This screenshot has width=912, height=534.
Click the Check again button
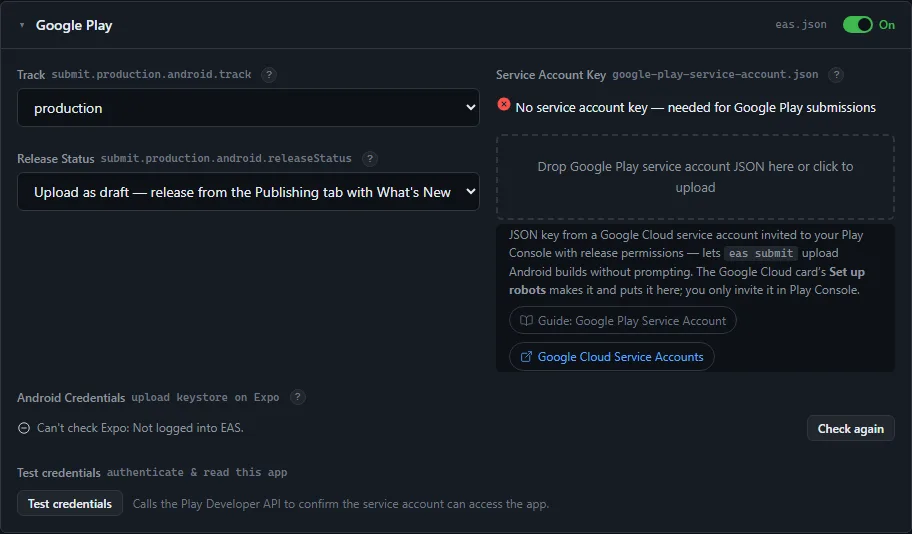pos(850,429)
